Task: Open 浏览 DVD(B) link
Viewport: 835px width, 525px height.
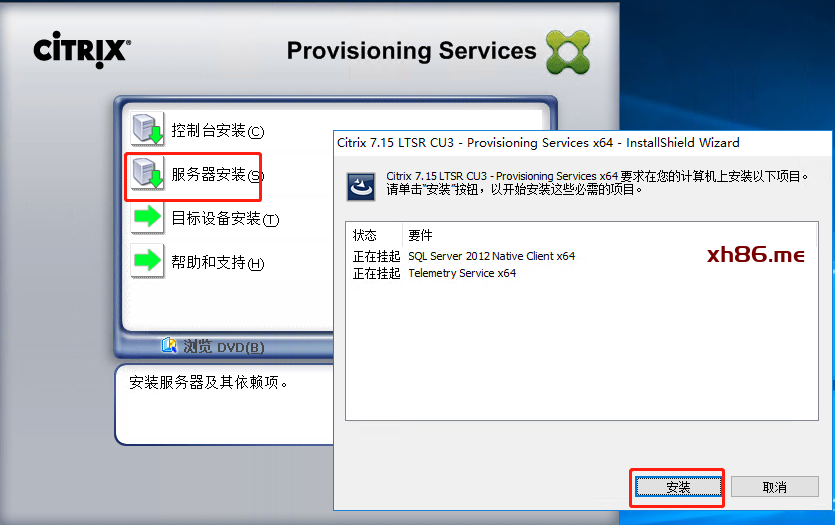Action: pos(224,347)
